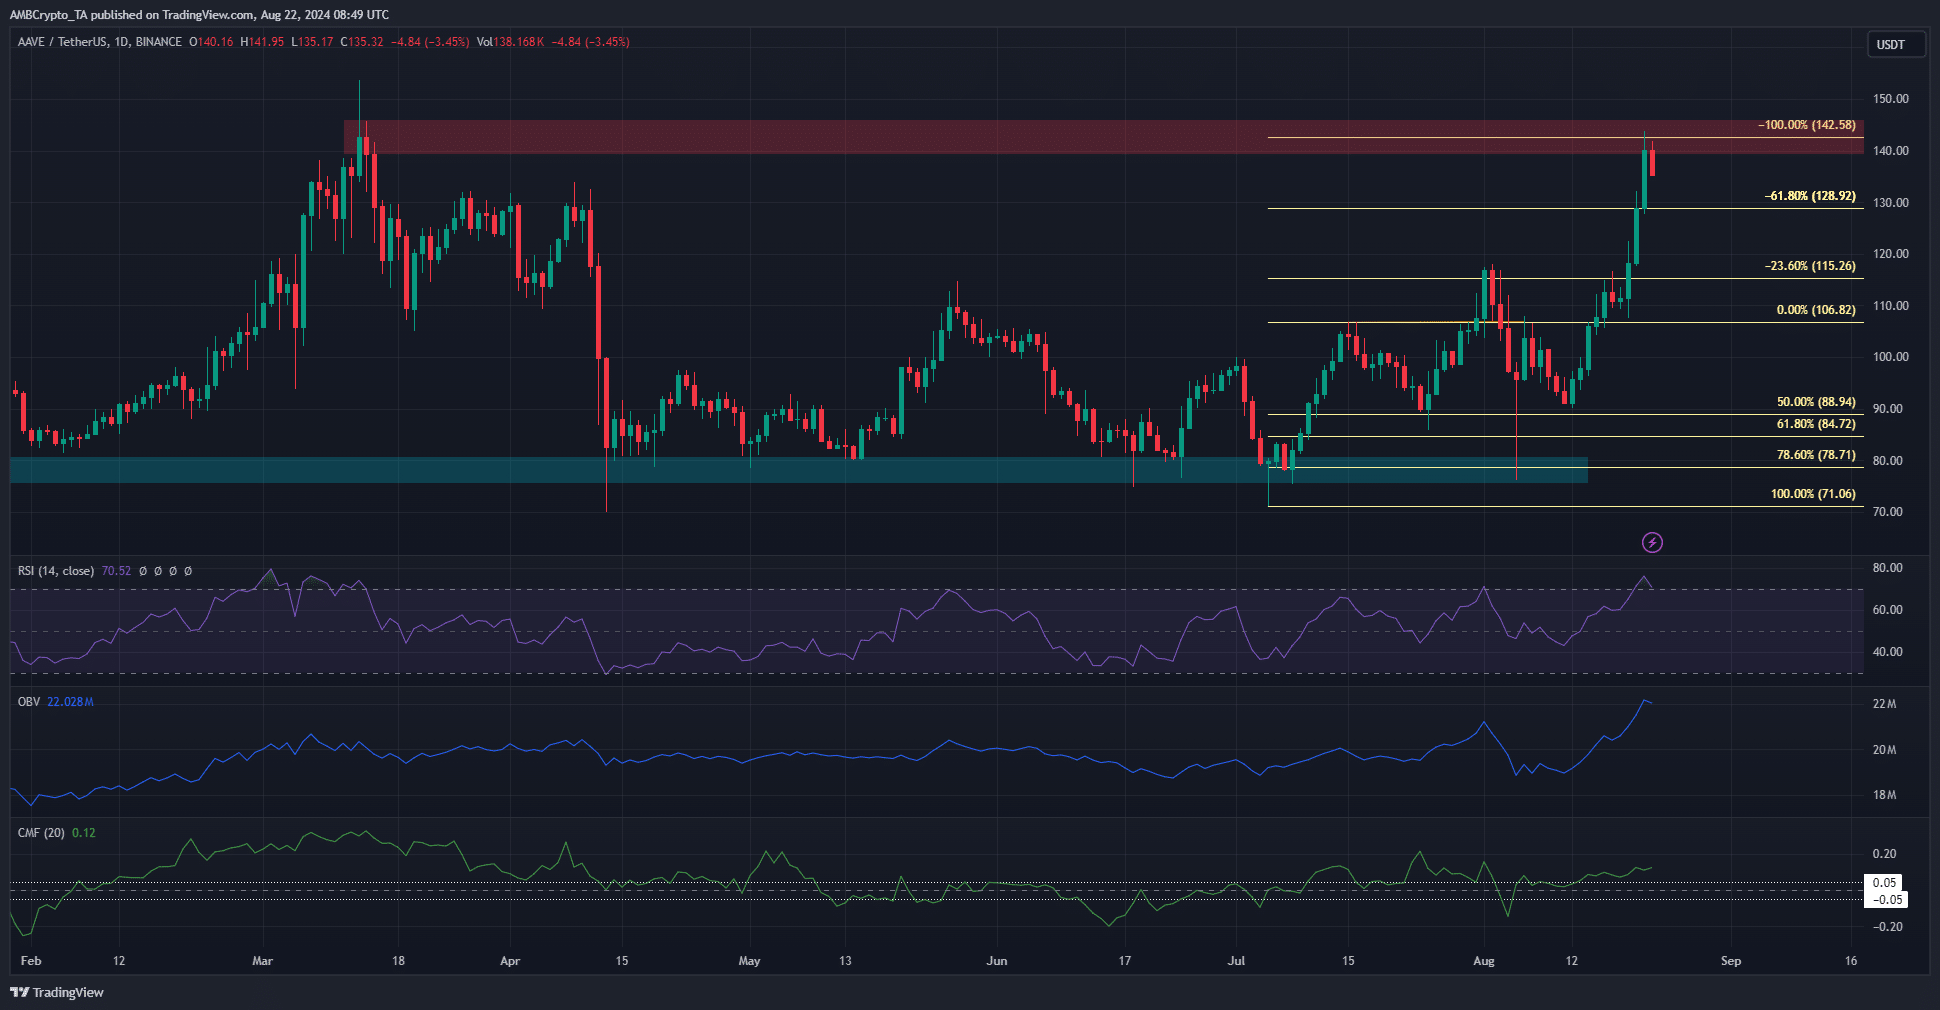Click the 61.80% (84.72) Fibonacci label
This screenshot has width=1940, height=1010.
[1816, 424]
